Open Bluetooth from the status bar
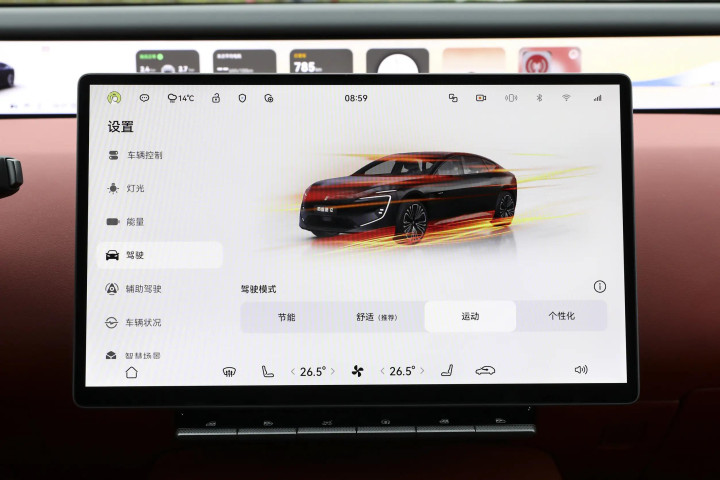 (540, 98)
